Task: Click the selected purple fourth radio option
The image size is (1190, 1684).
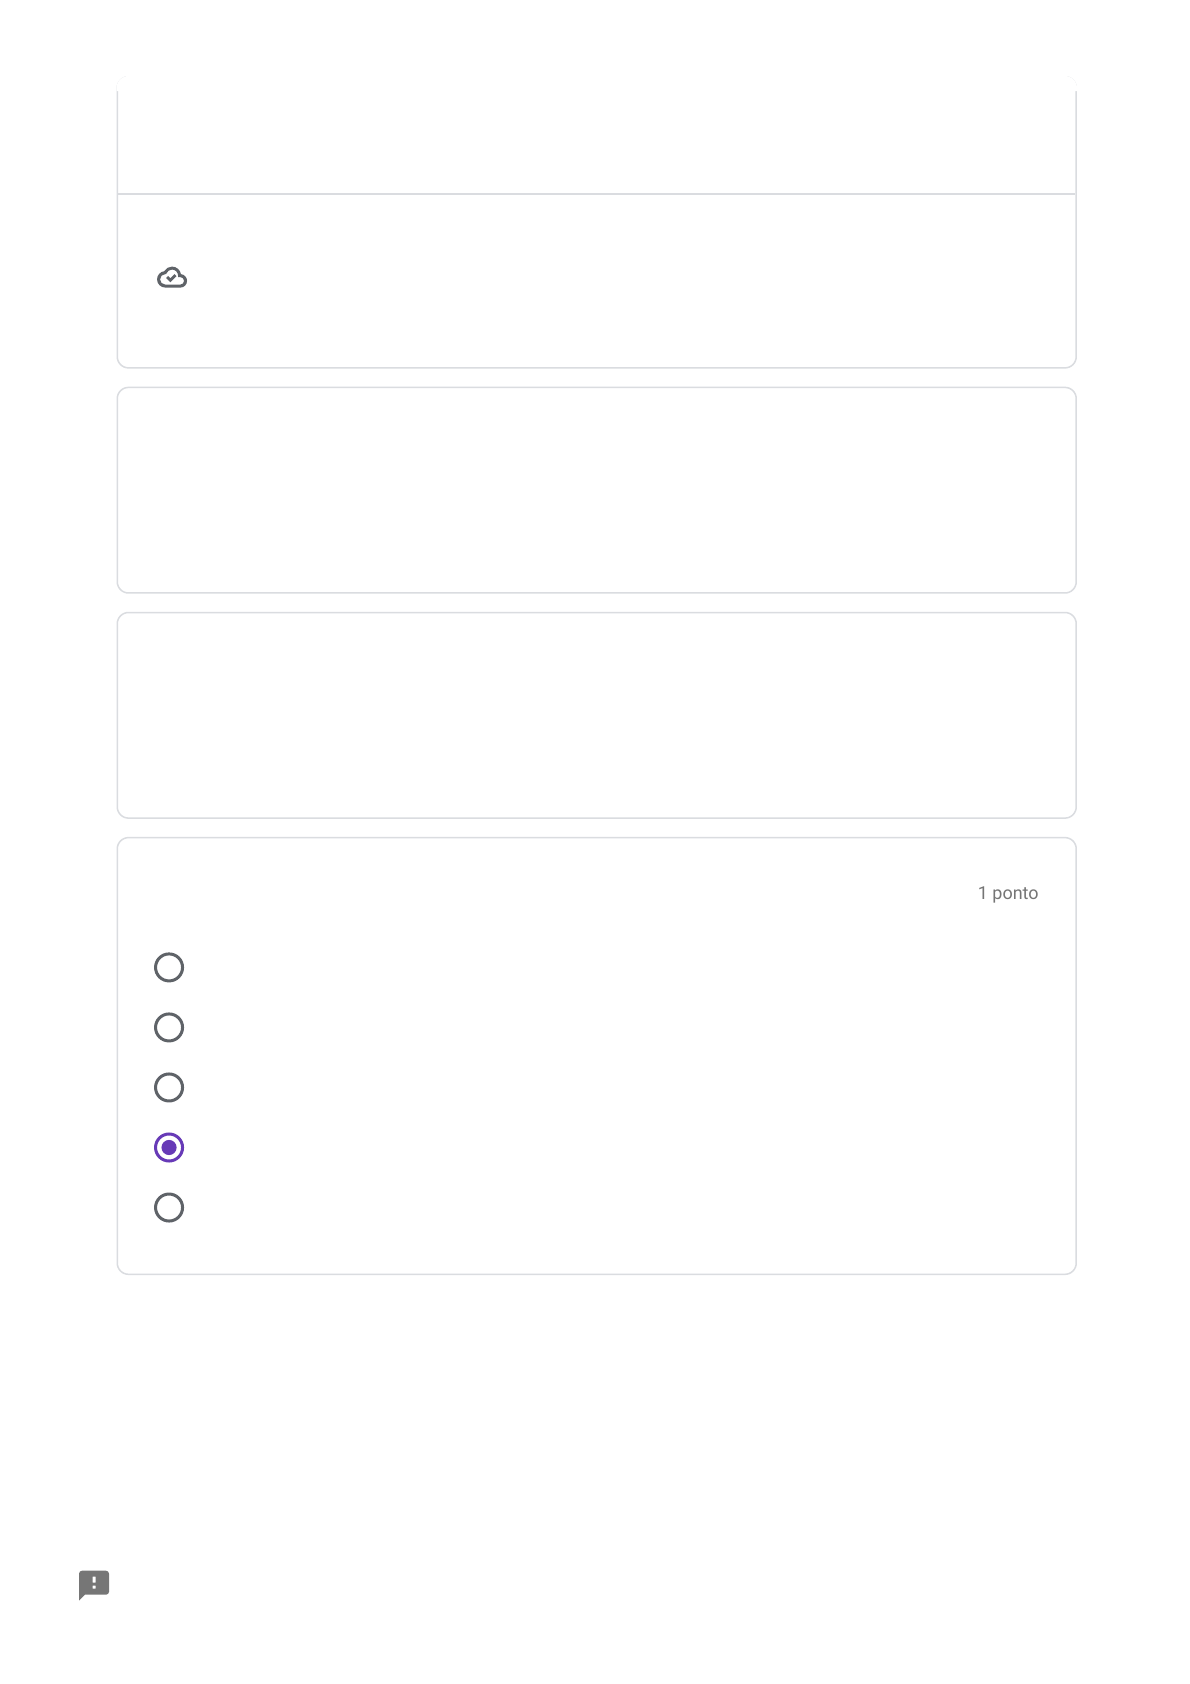Action: click(169, 1147)
